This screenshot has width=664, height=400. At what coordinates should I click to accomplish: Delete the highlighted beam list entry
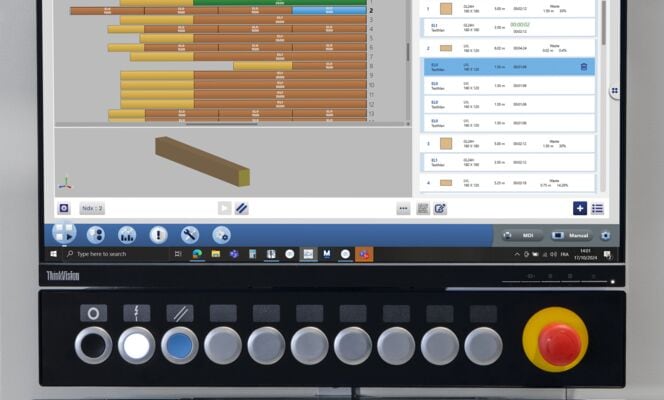pyautogui.click(x=583, y=67)
